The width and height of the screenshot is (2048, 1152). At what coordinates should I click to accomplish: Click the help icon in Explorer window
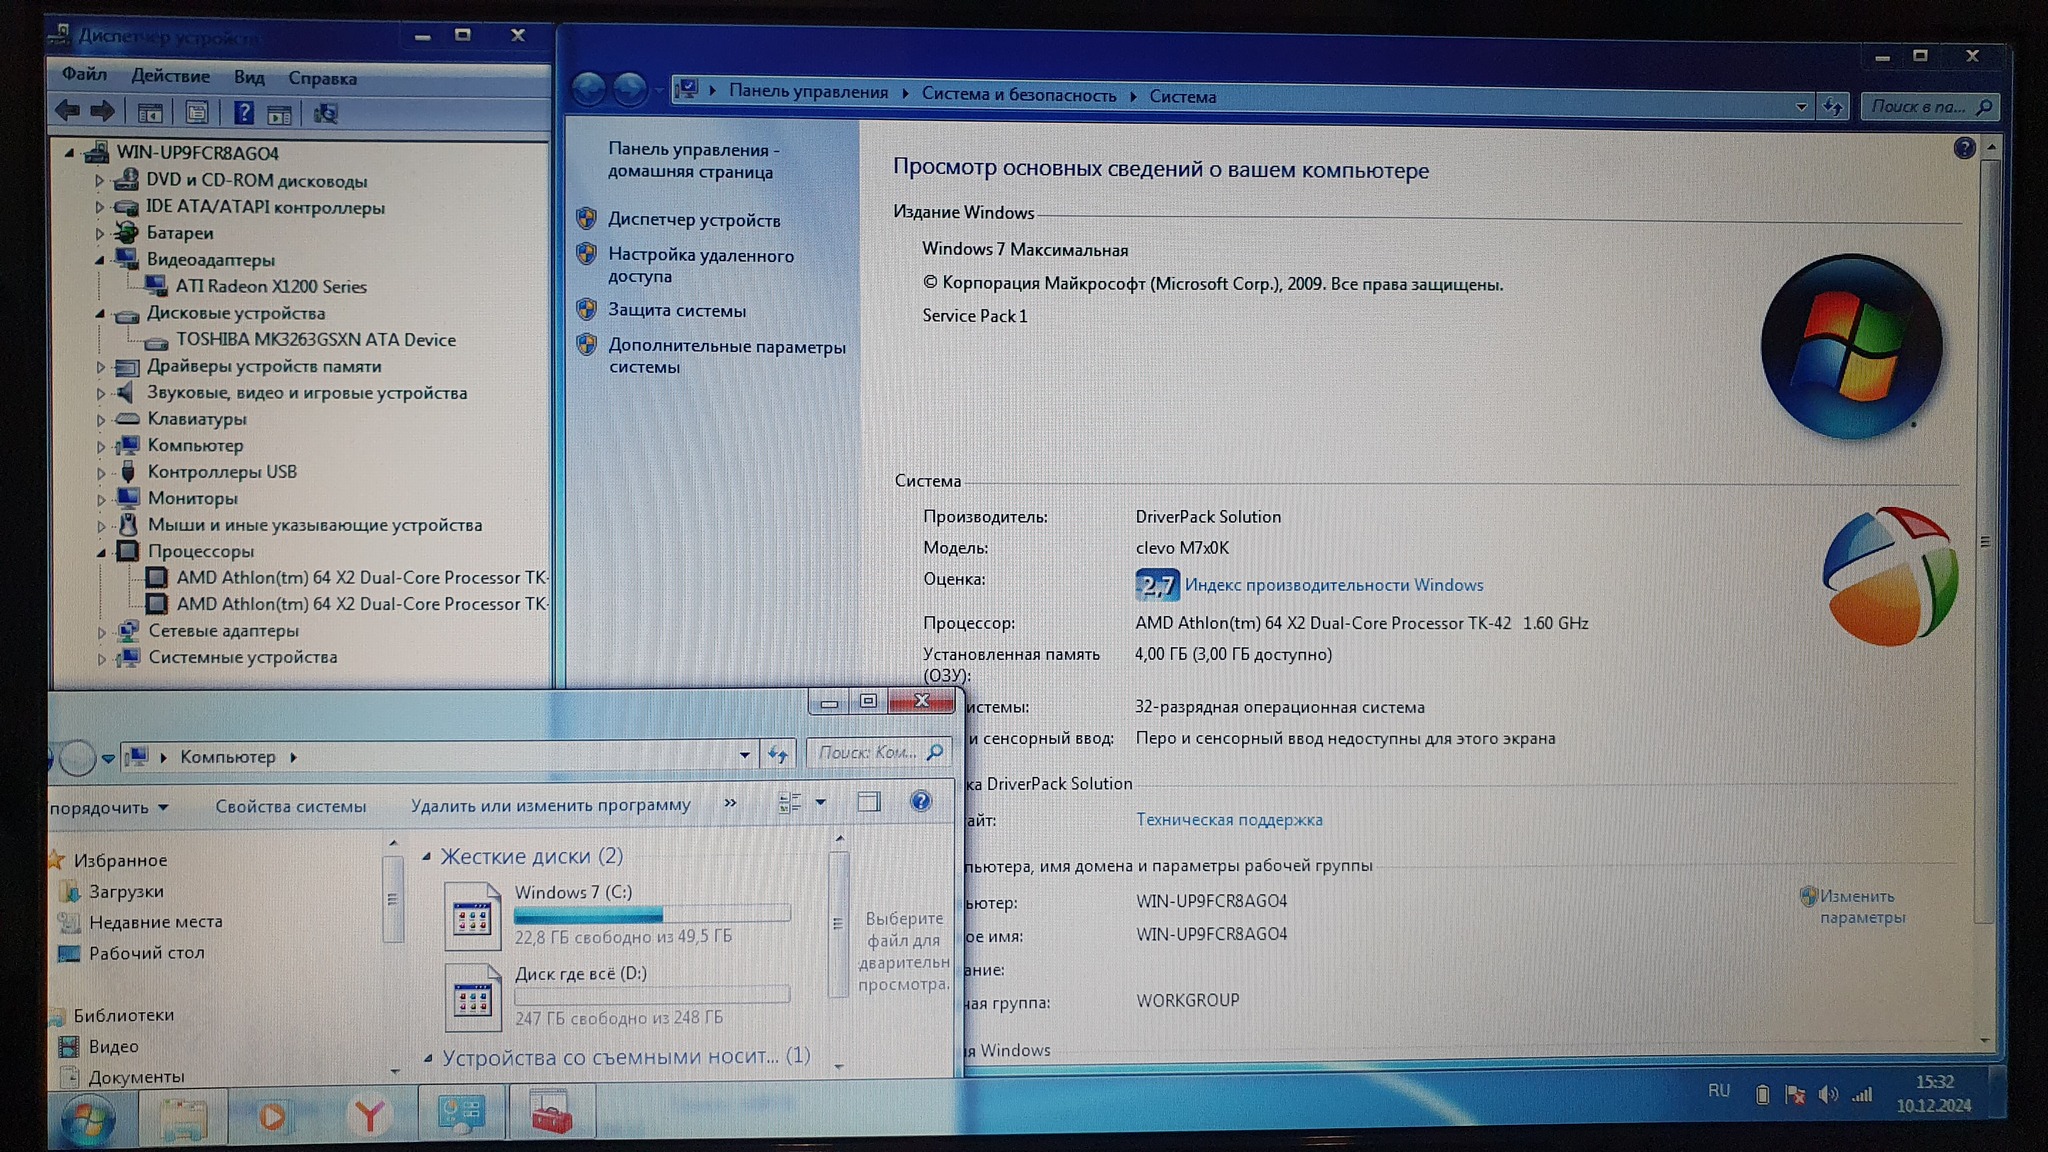920,801
